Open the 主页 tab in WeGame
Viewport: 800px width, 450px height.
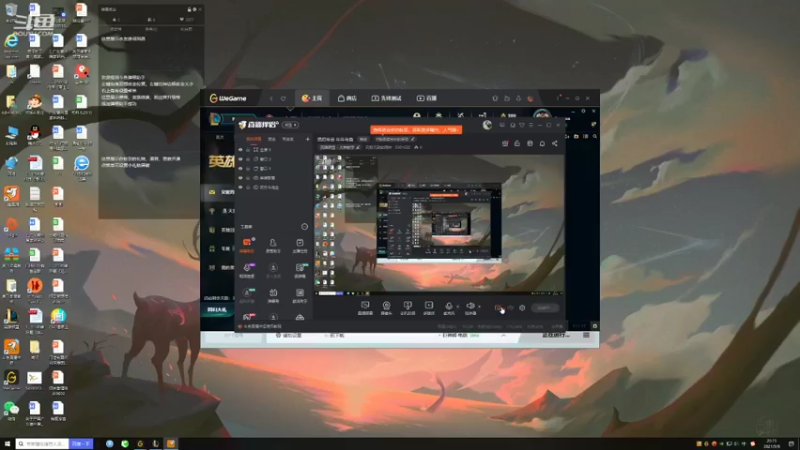312,98
